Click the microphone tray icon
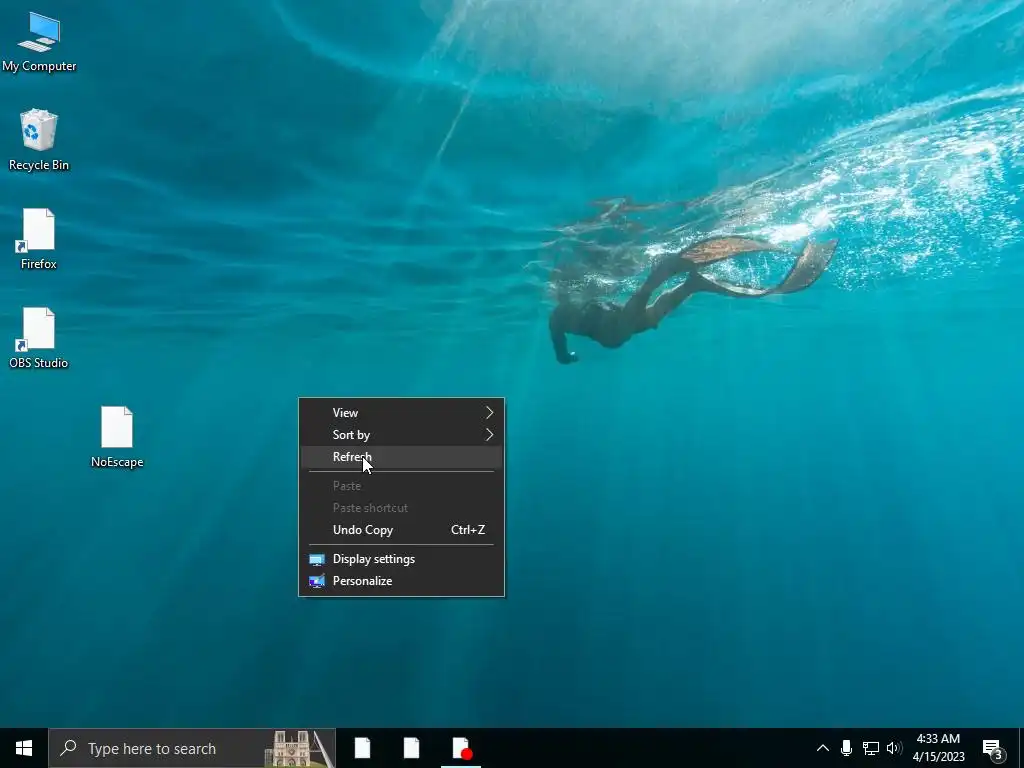The width and height of the screenshot is (1024, 768). [846, 748]
